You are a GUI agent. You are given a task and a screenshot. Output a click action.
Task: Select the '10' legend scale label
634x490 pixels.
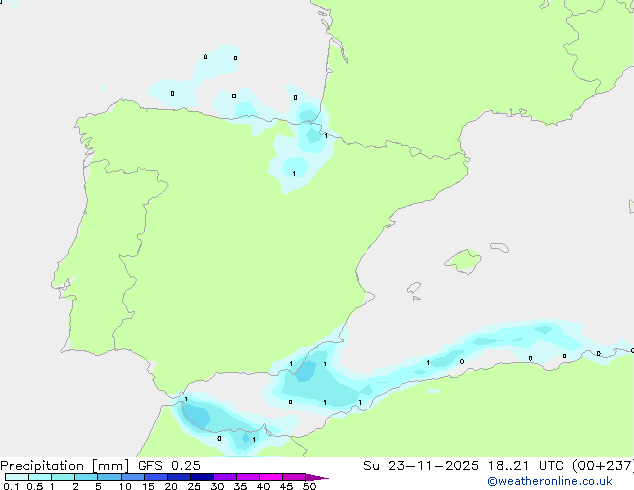click(x=125, y=486)
